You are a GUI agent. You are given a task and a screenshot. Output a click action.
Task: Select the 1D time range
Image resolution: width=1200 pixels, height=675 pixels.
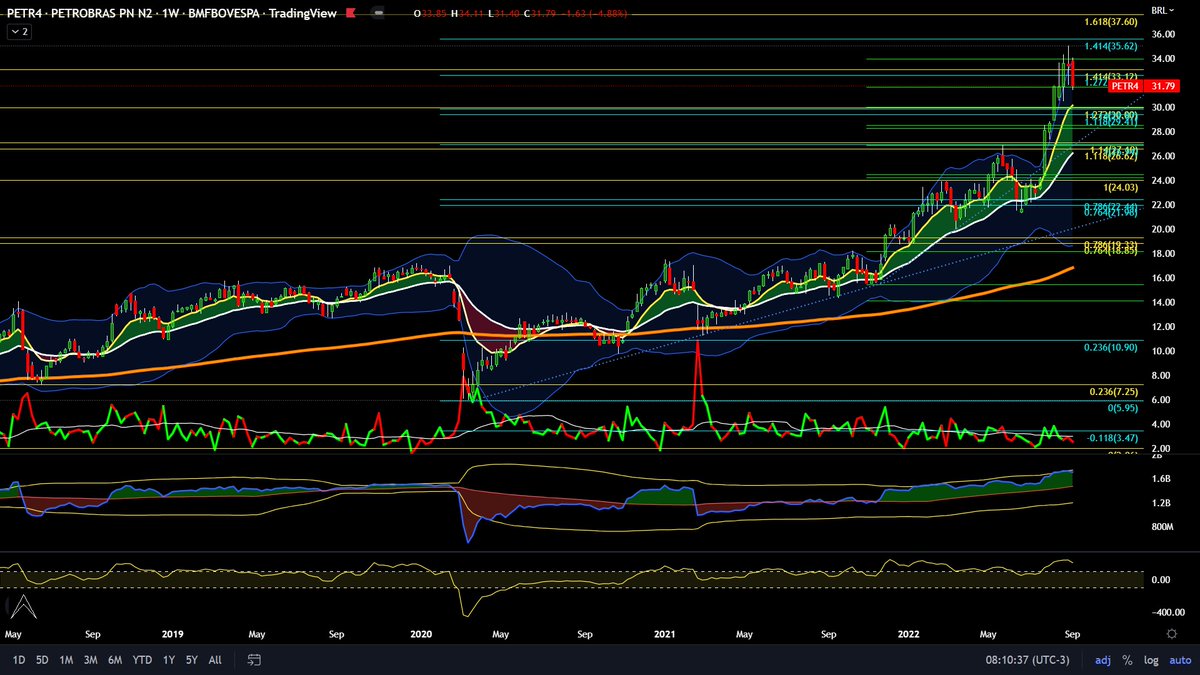pos(19,660)
